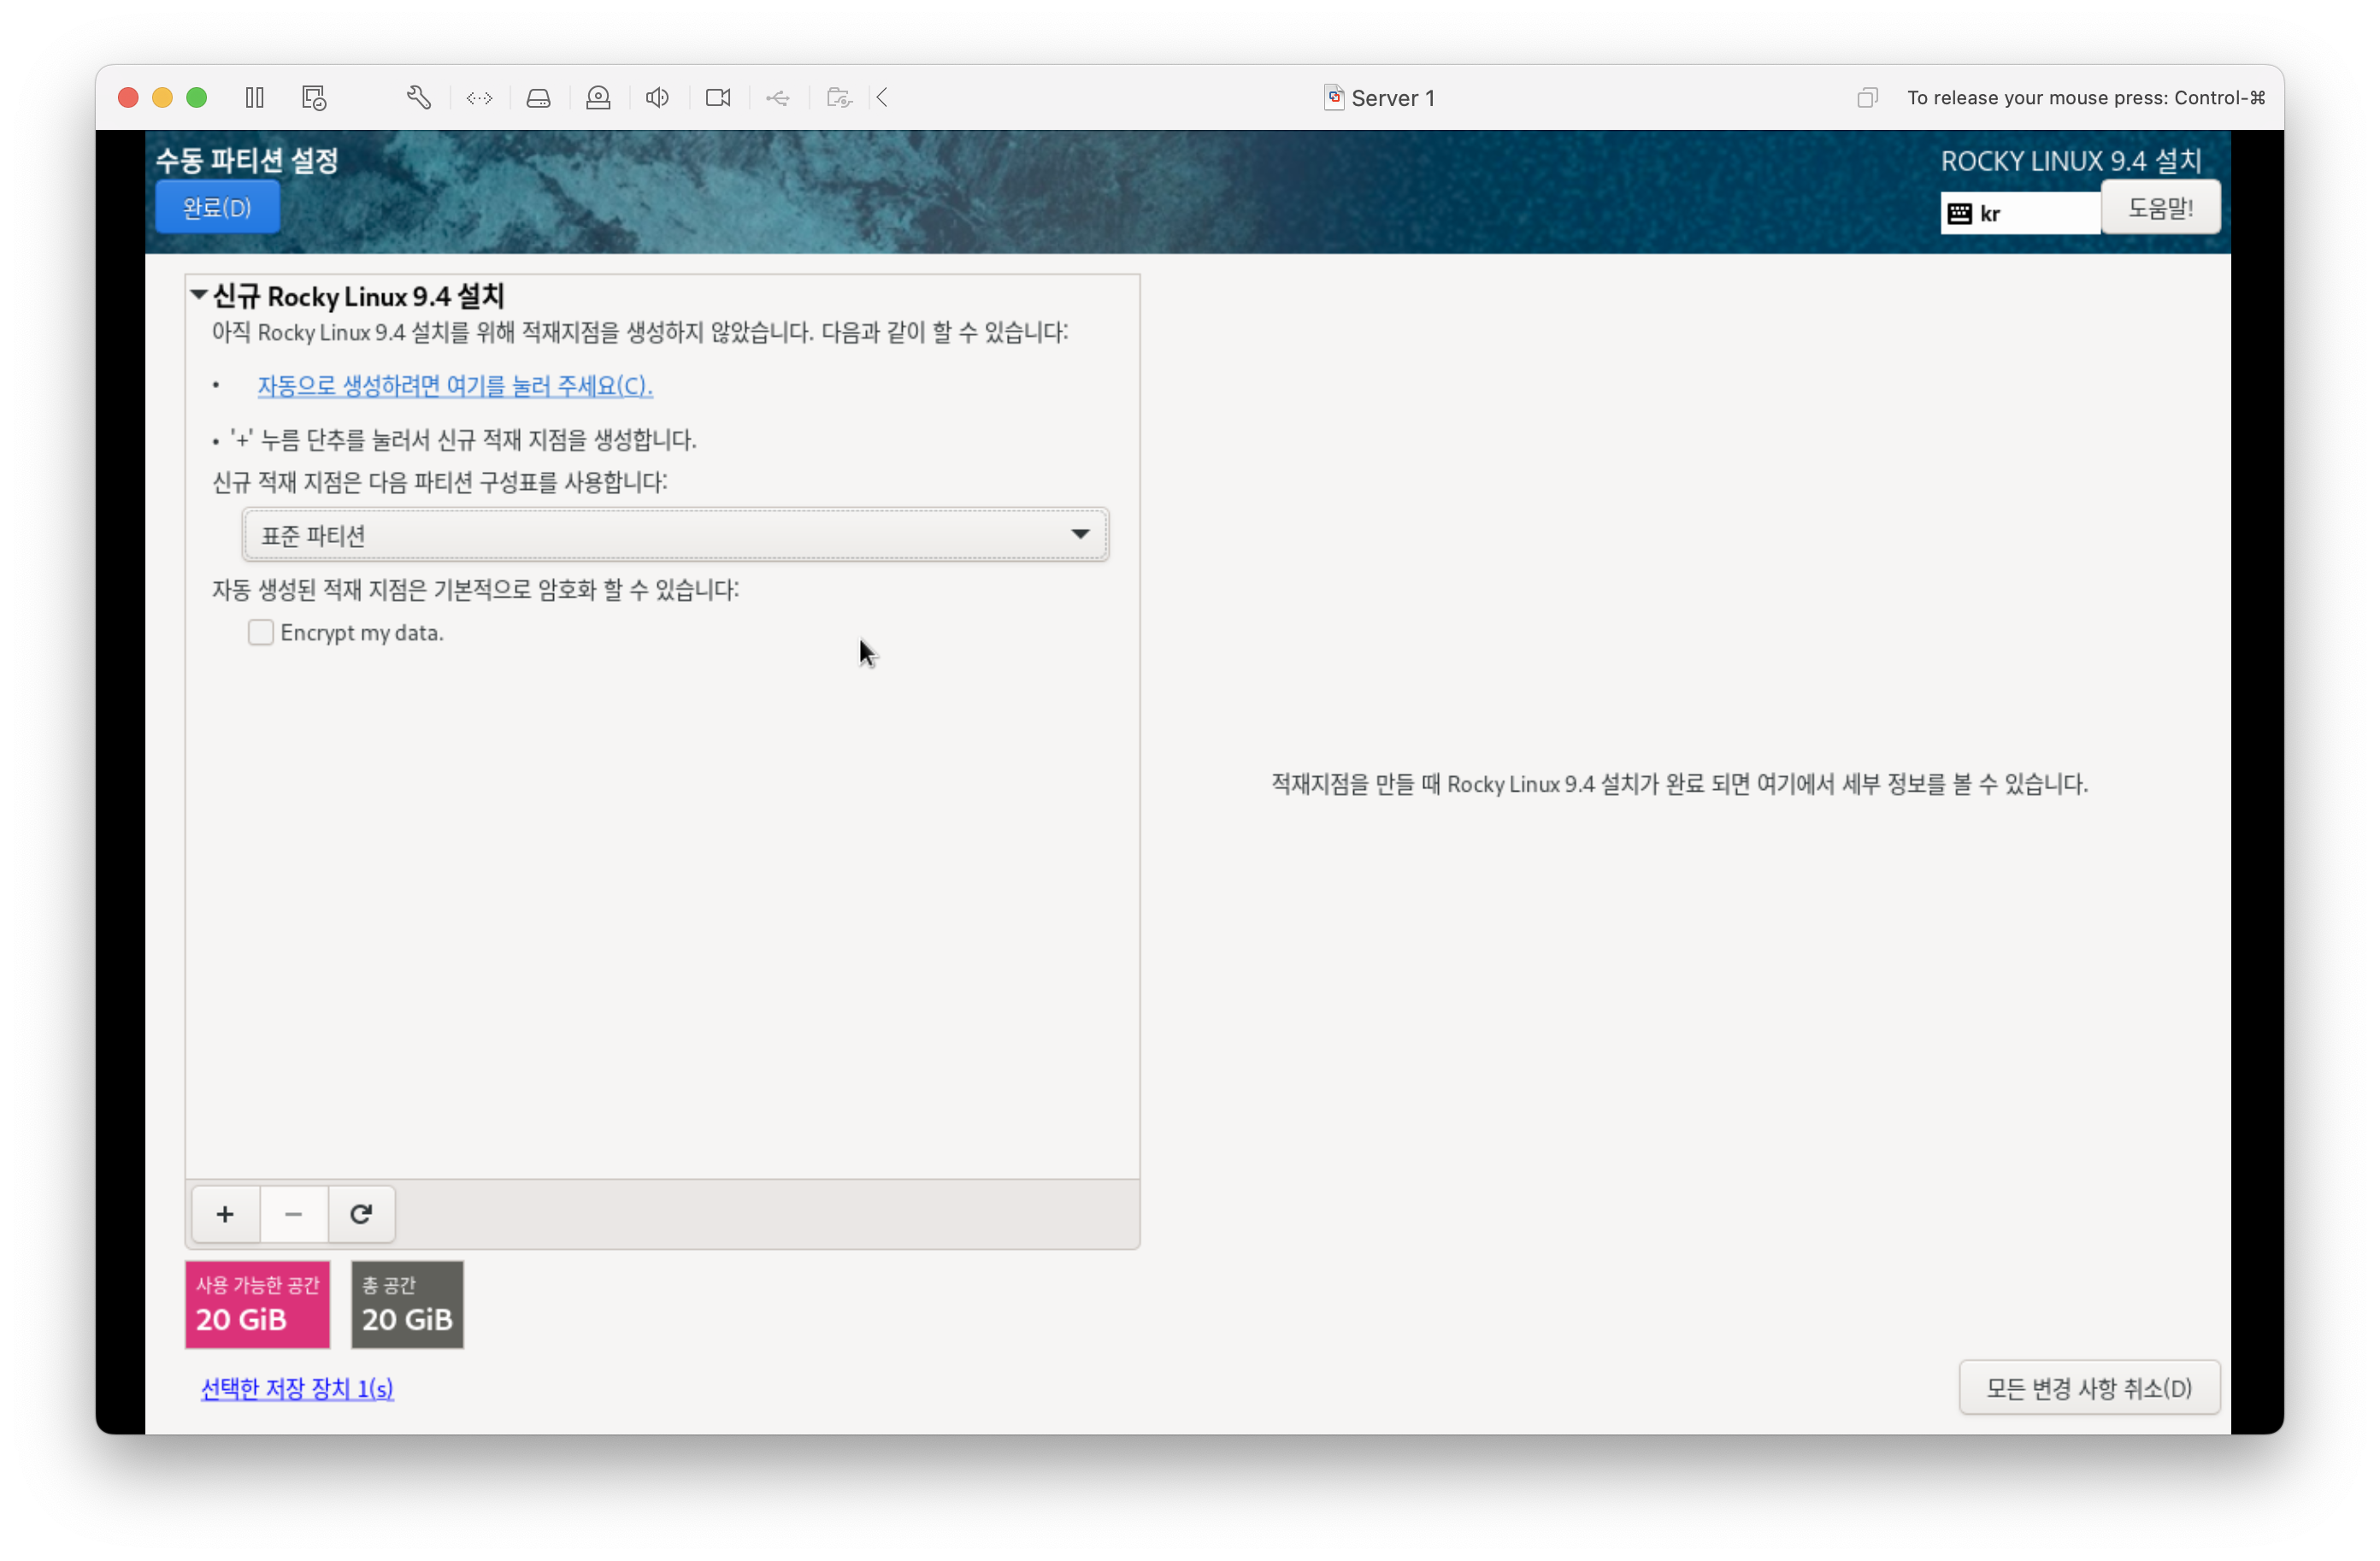Screen dimensions: 2380x1561
Task: Click the Server 1 window title
Action: click(1392, 98)
